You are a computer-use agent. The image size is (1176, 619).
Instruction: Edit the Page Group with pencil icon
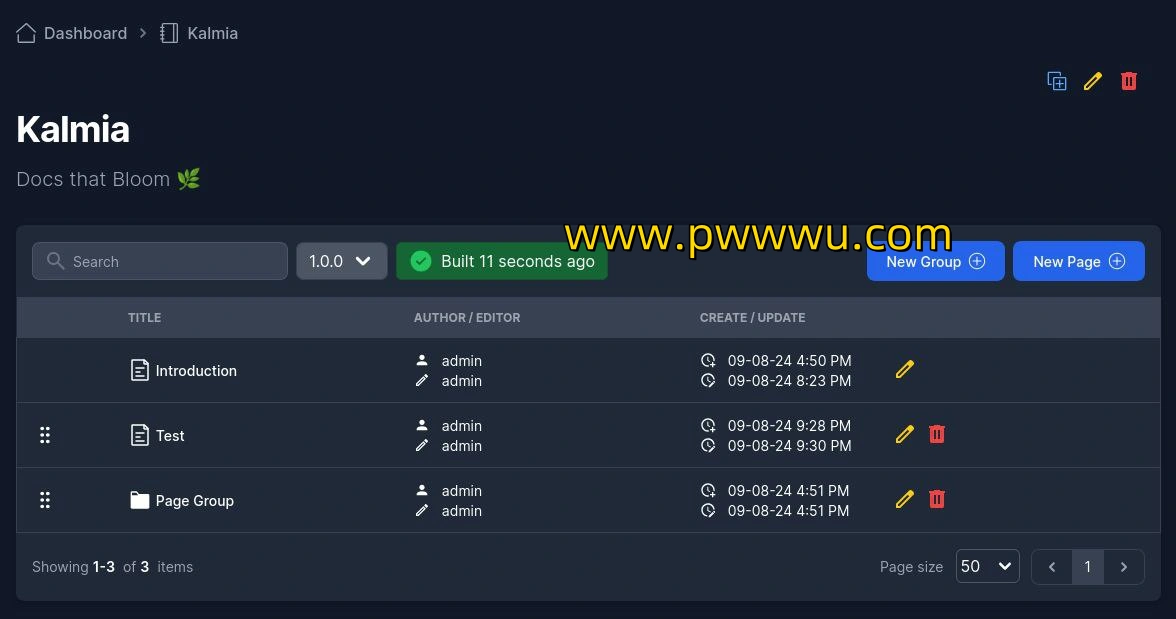point(904,499)
